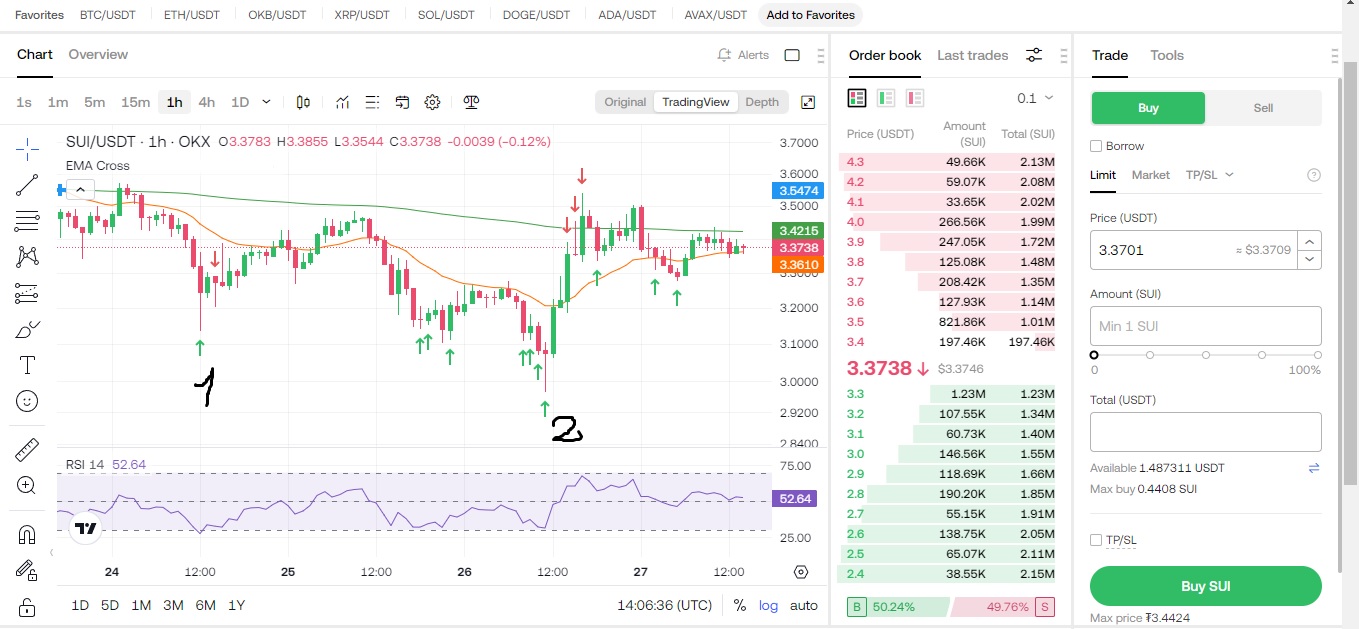Open fullscreen chart mode

[808, 102]
